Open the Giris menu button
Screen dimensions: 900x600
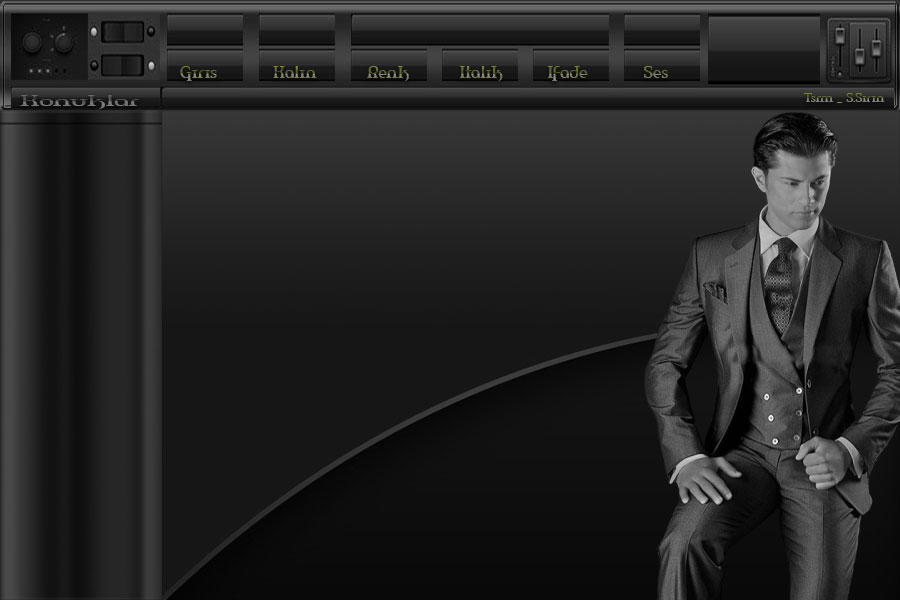point(204,72)
